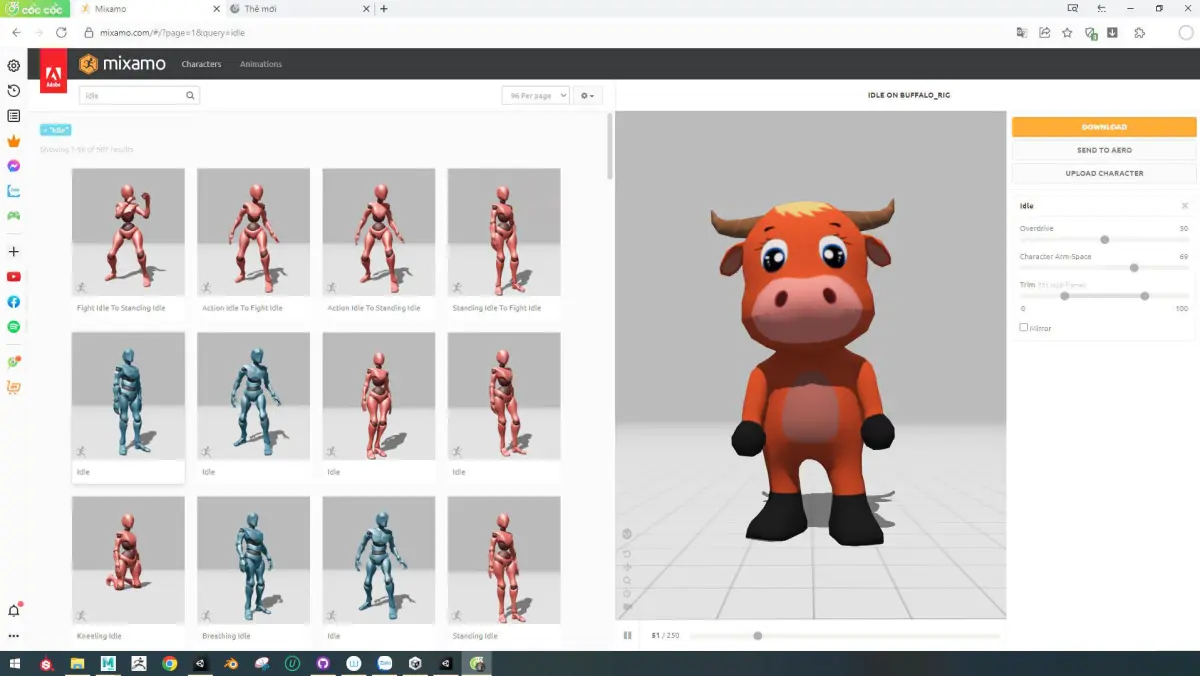Focus the animation search field
The image size is (1200, 676).
(x=139, y=96)
